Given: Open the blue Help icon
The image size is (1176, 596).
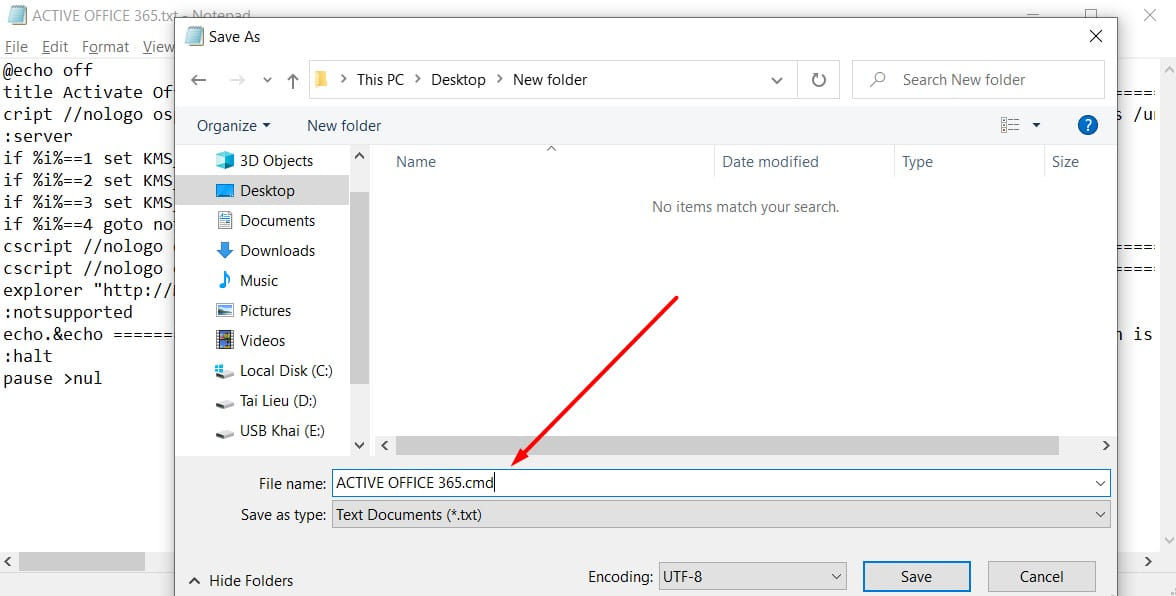Looking at the screenshot, I should click(1088, 125).
